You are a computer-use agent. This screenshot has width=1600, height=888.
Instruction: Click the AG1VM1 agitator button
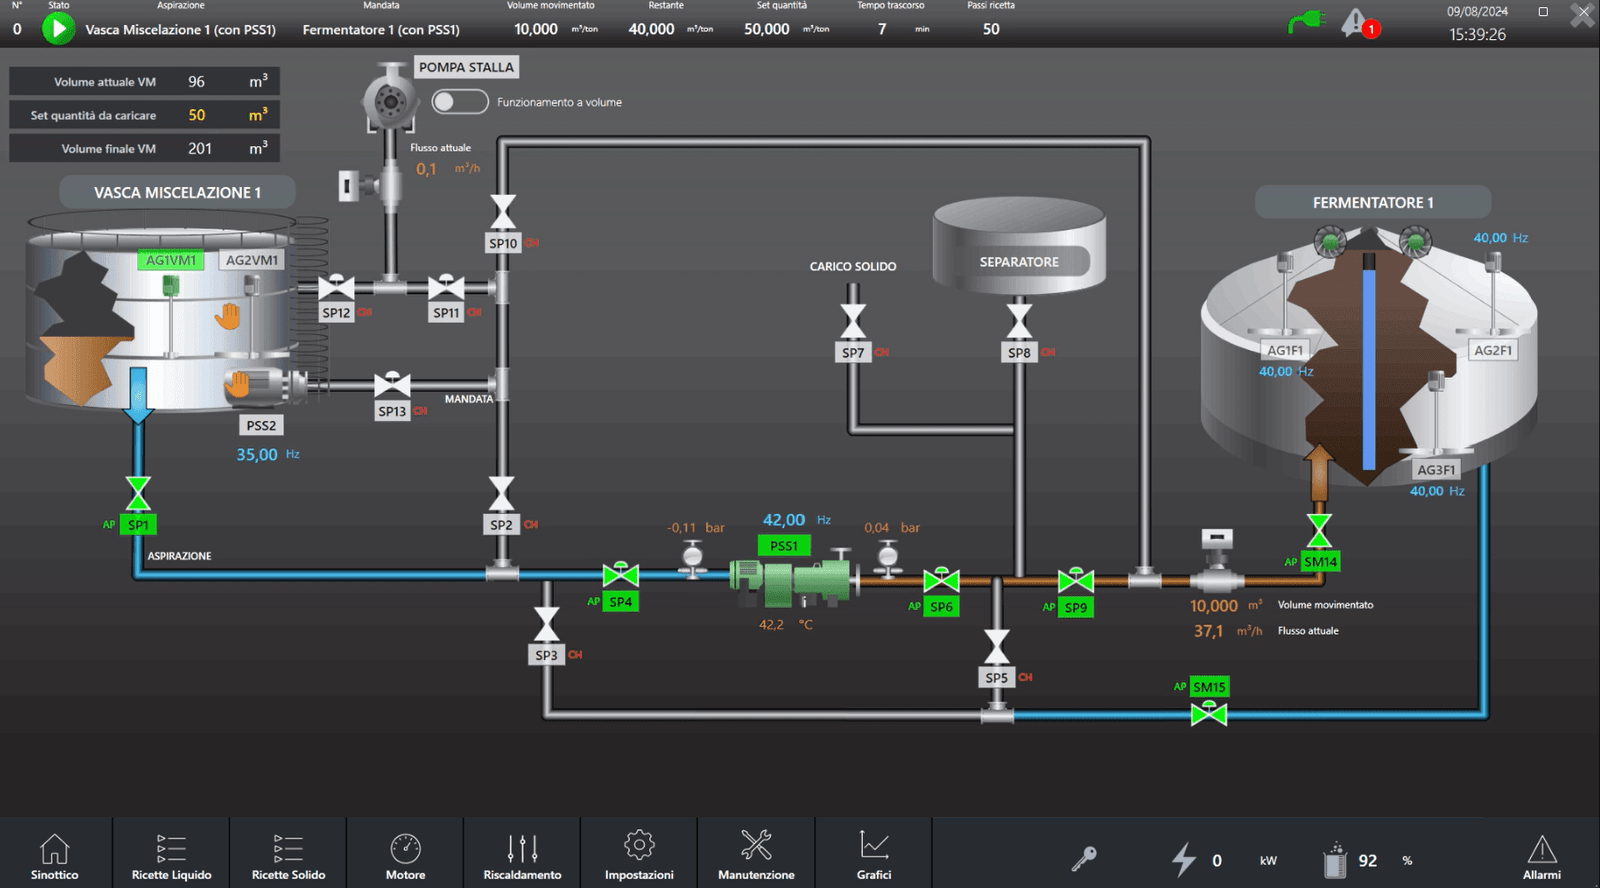(x=171, y=260)
